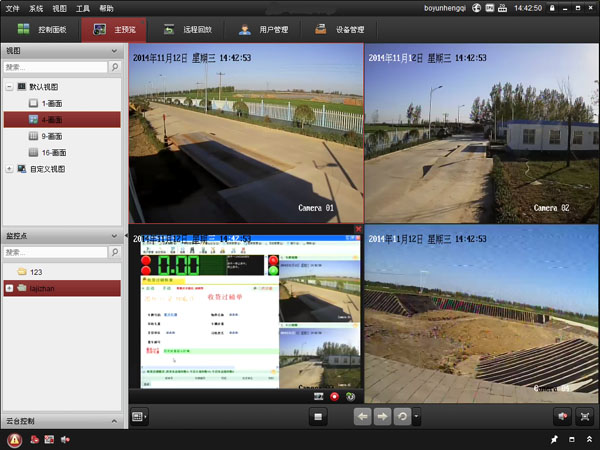This screenshot has height=450, width=600.
Task: Stop all live view with the stop button
Action: pos(320,416)
